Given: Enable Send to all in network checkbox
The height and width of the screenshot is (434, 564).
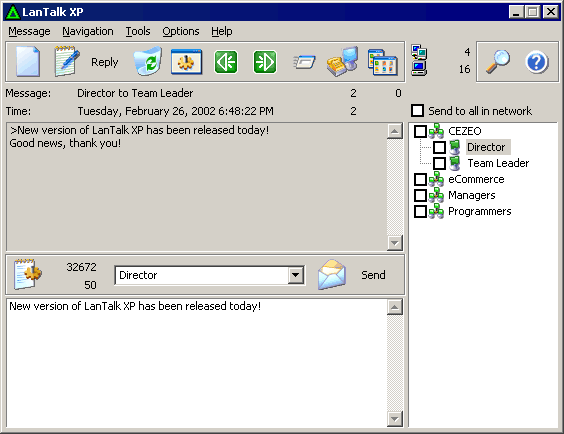Looking at the screenshot, I should click(x=417, y=110).
